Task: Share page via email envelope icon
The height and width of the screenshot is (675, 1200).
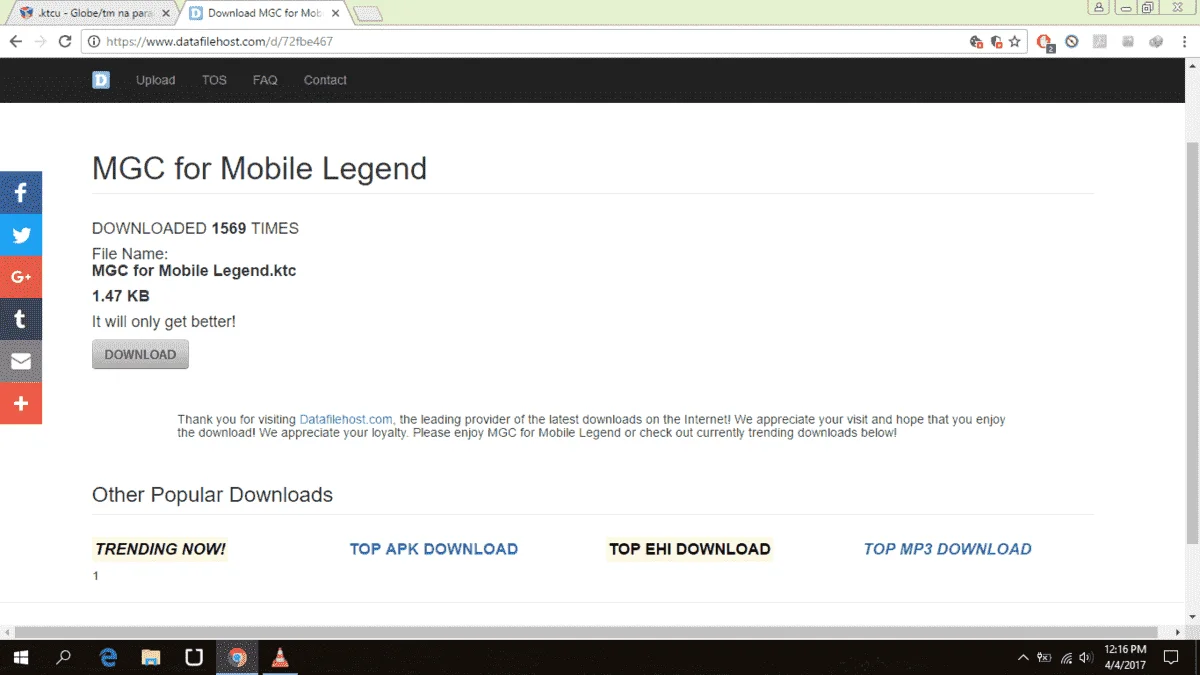Action: (21, 361)
